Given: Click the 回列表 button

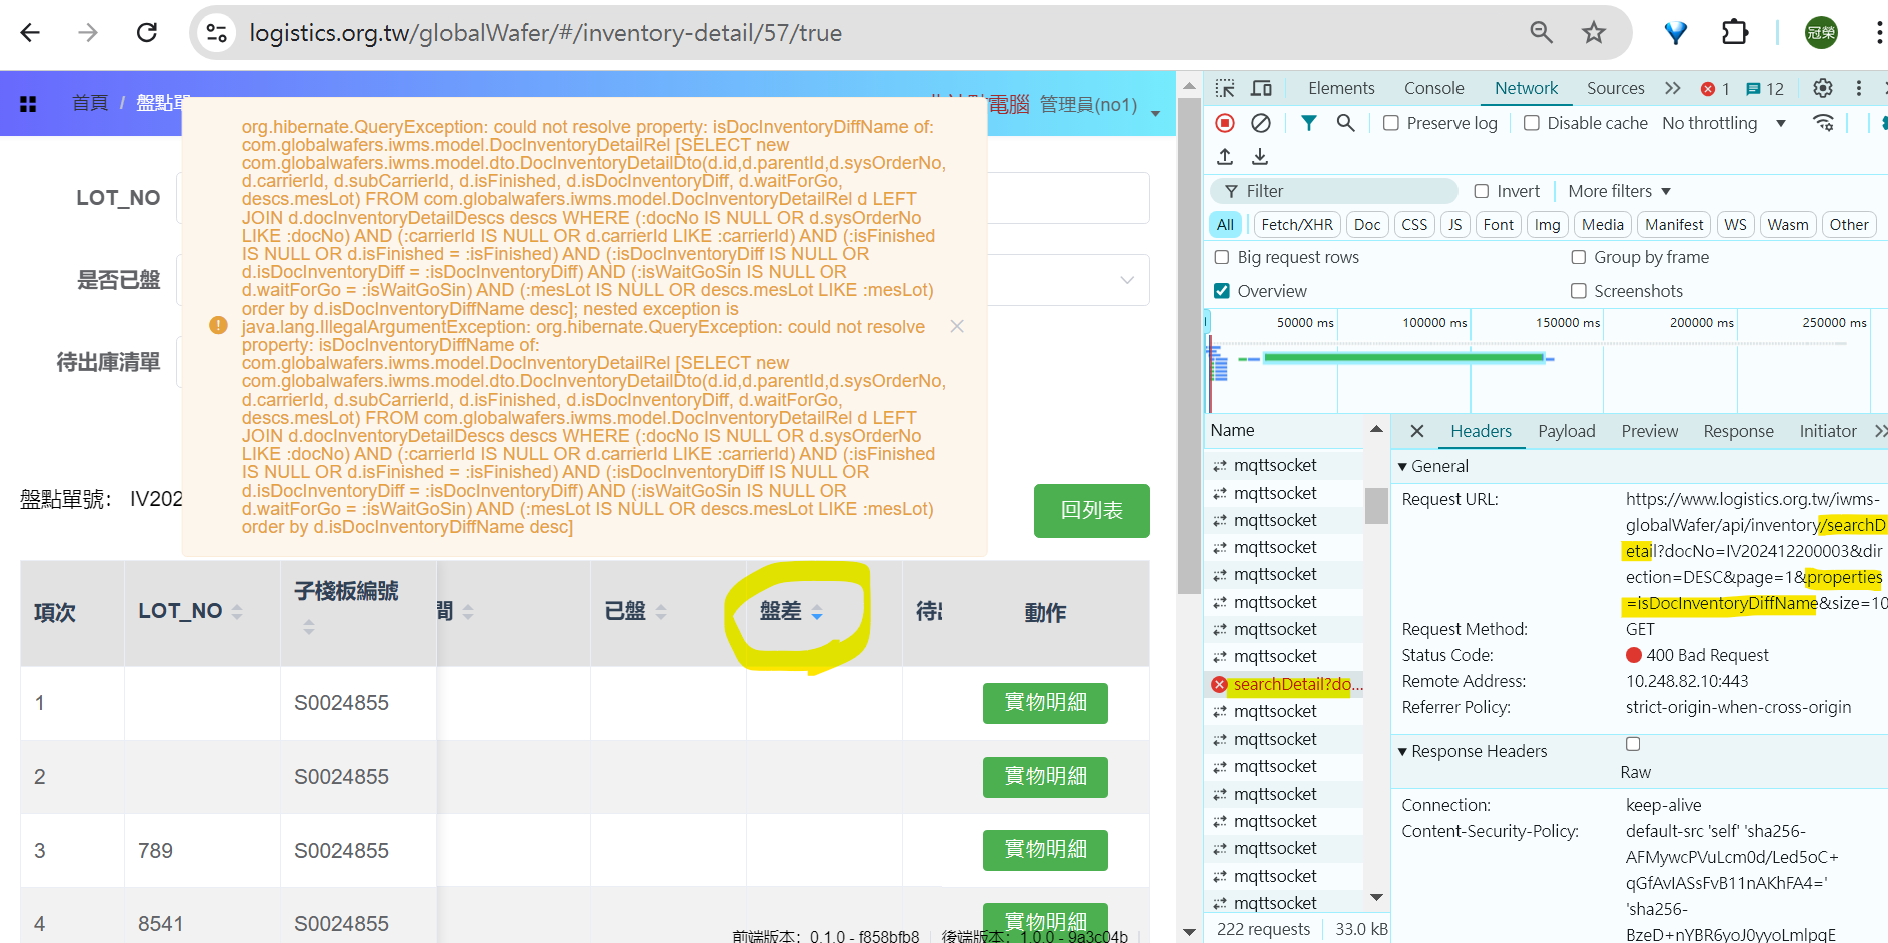Looking at the screenshot, I should pyautogui.click(x=1091, y=510).
